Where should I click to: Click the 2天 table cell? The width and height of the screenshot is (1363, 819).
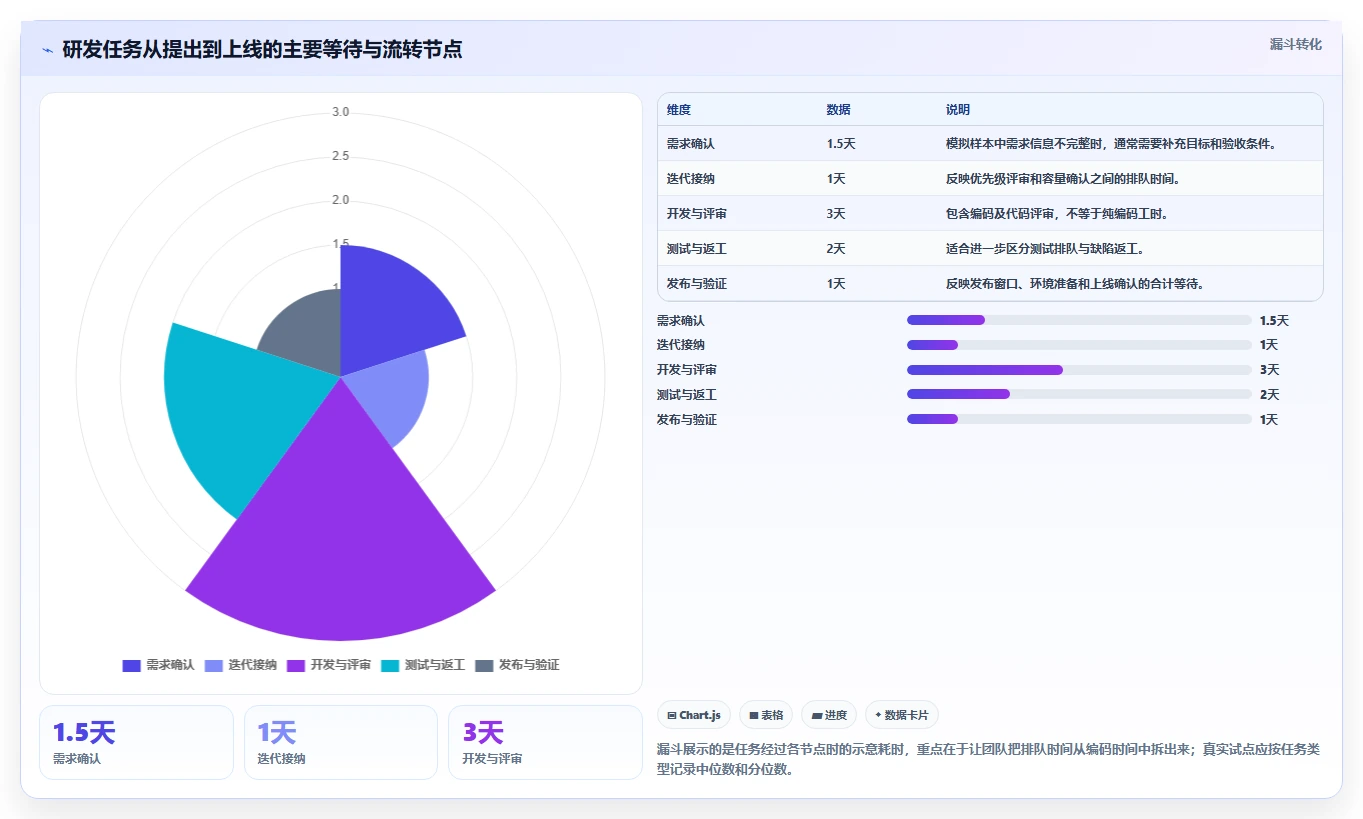[836, 249]
